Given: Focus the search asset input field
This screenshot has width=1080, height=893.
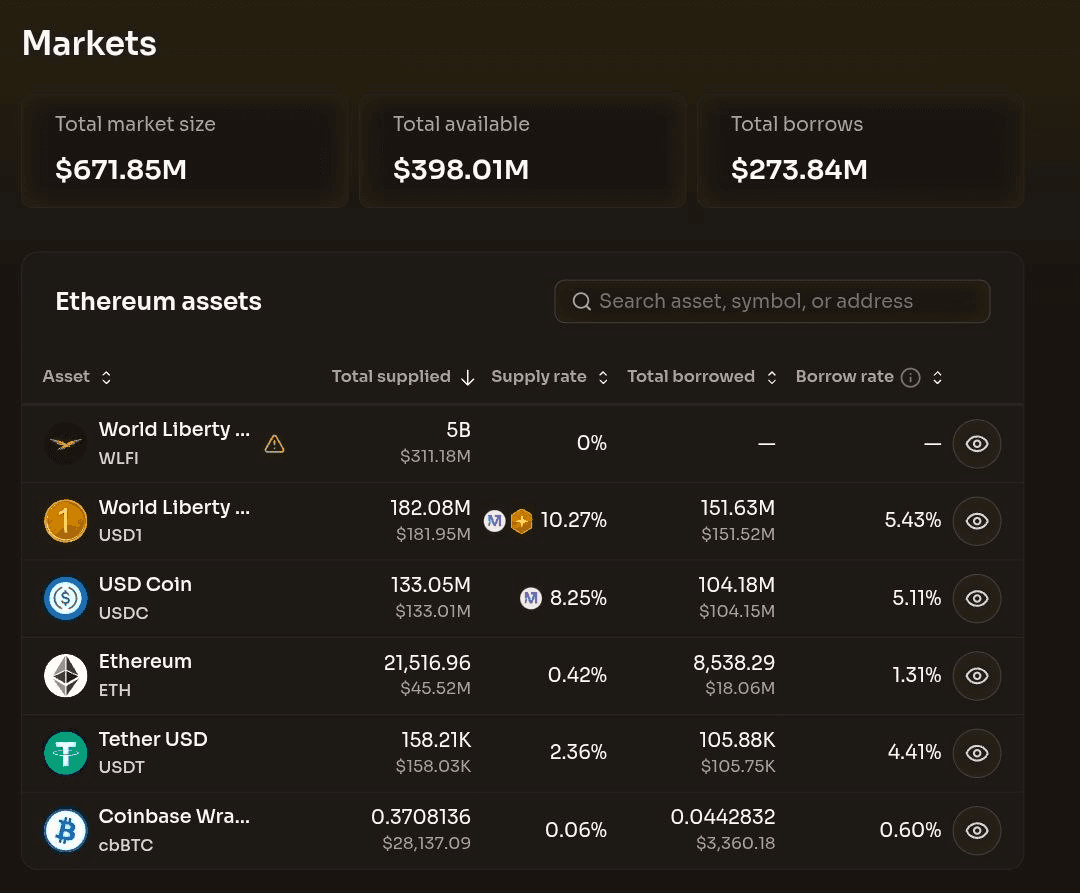Looking at the screenshot, I should (x=772, y=301).
